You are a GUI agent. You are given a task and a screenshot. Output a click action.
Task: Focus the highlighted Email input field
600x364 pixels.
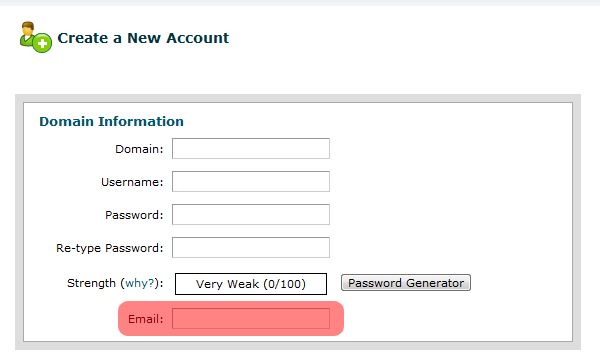tap(251, 318)
